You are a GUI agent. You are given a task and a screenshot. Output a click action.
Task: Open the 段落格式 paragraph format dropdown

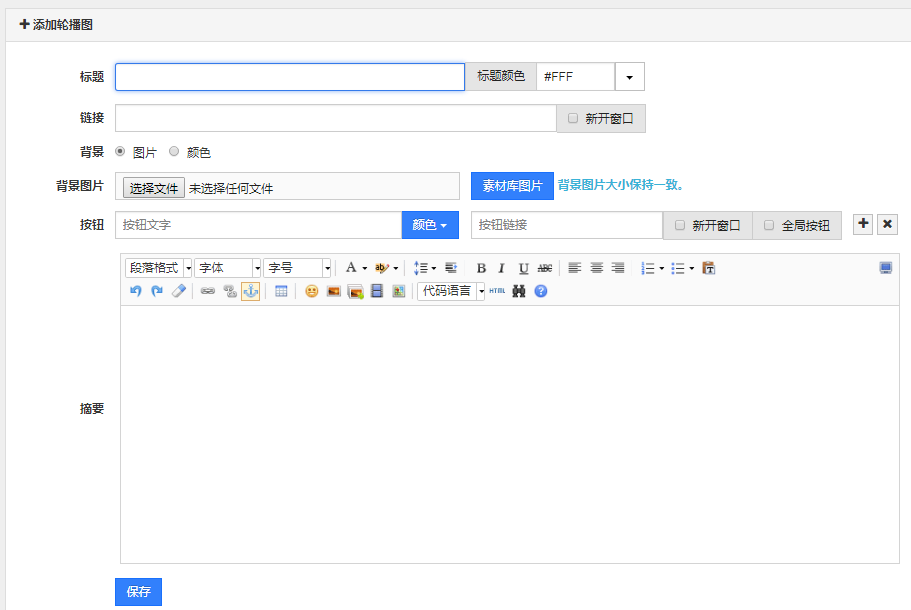[159, 268]
